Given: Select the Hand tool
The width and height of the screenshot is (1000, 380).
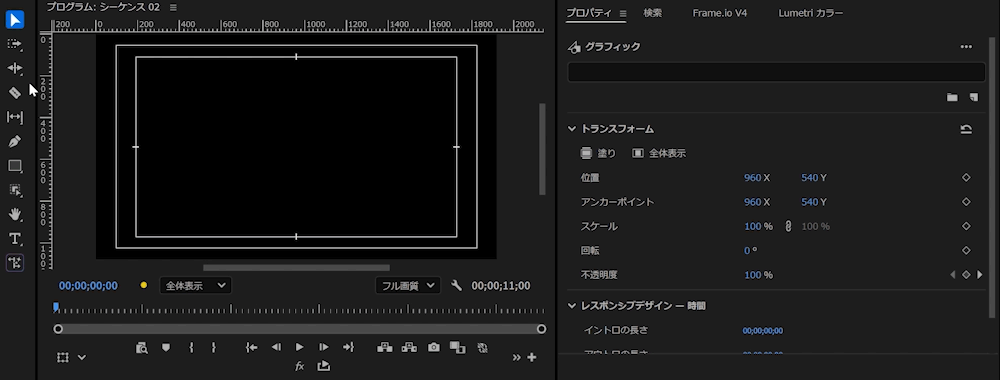Looking at the screenshot, I should point(15,214).
